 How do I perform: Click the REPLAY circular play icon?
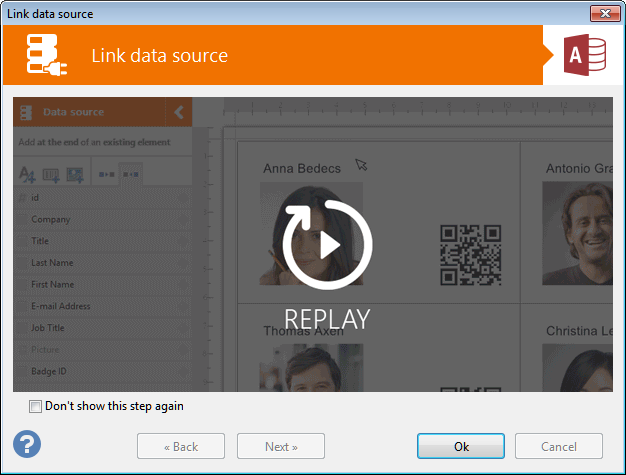327,244
